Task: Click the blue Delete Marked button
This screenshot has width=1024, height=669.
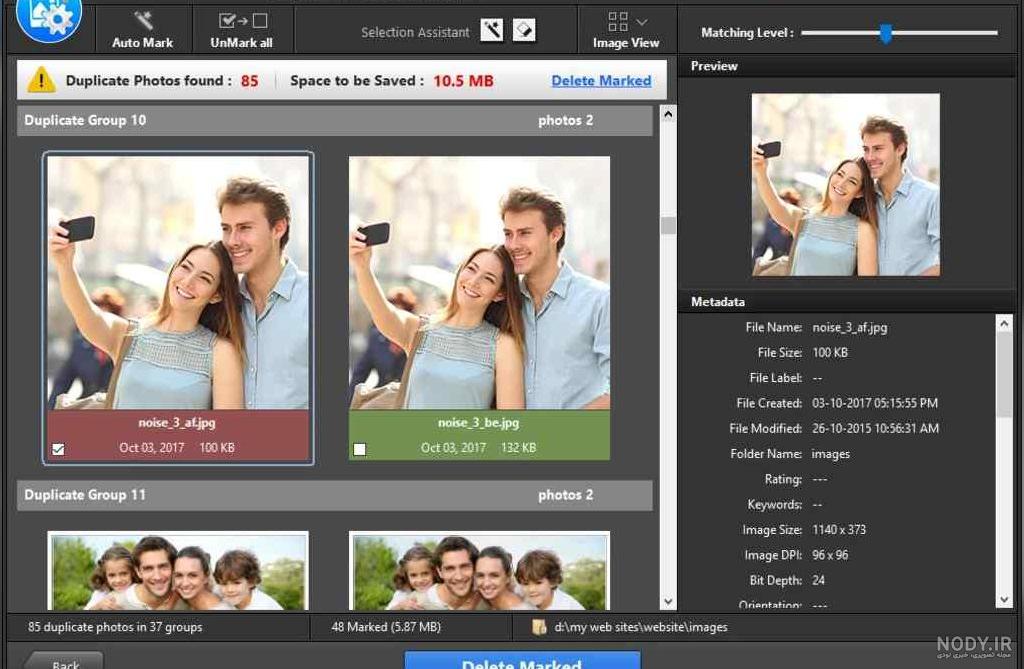Action: click(x=522, y=660)
